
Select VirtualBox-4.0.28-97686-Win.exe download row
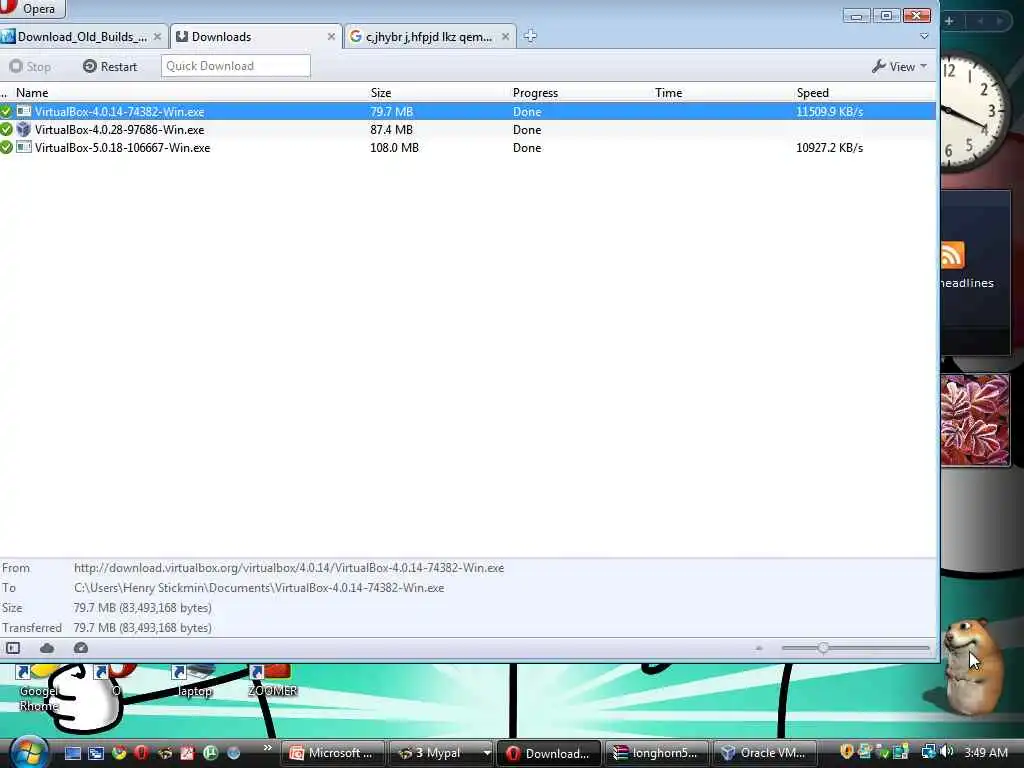[468, 130]
